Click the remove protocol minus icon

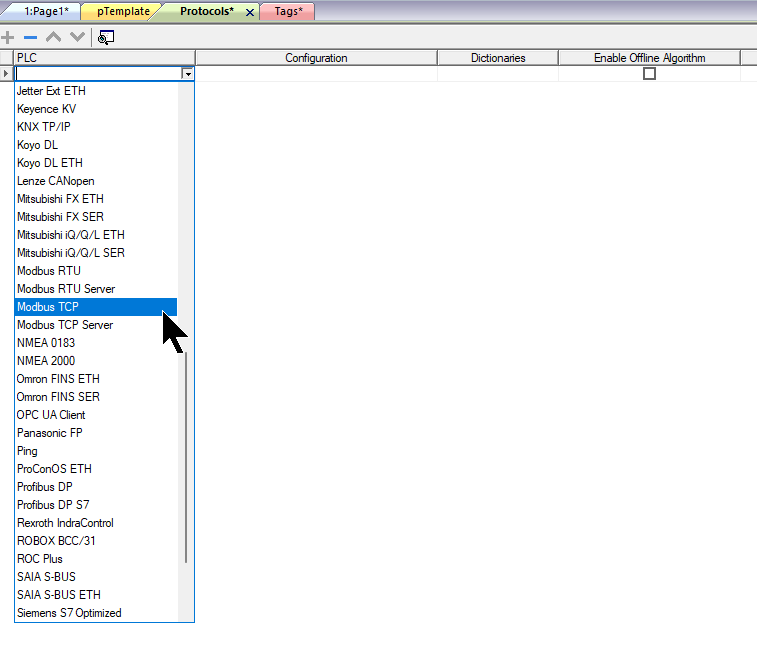[x=30, y=37]
